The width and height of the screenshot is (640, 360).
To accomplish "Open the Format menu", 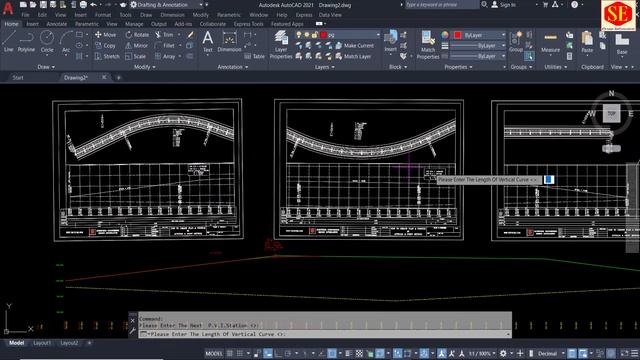I will 102,15.
